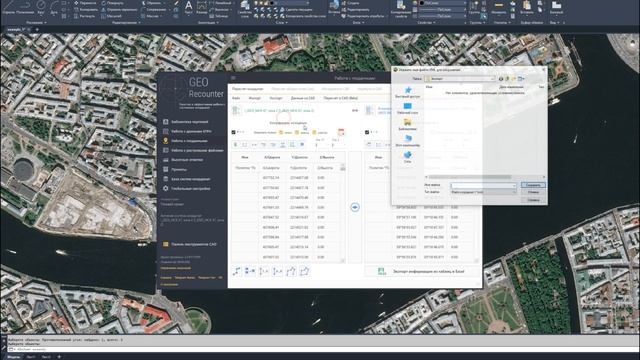
Task: Click the red calendar icon above left table
Action: (341, 132)
